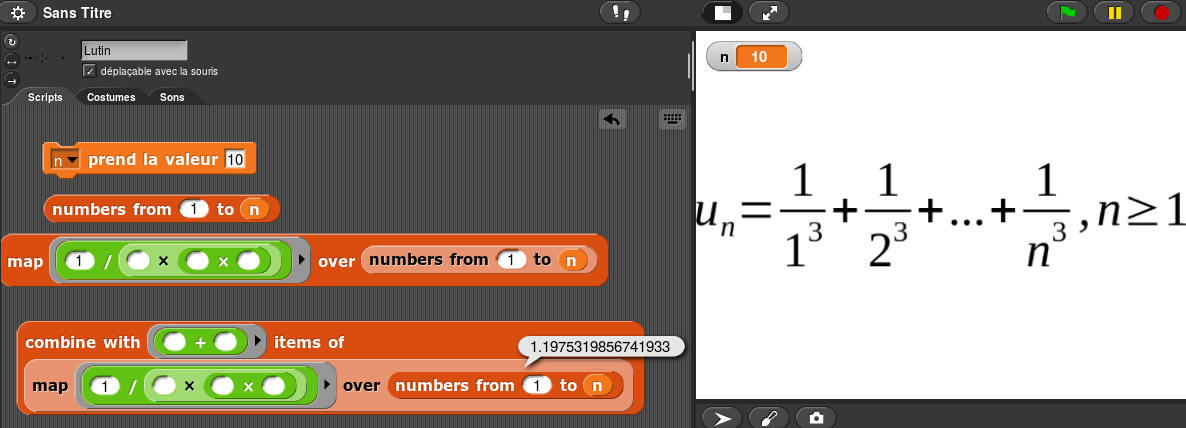Stop all scripts with red button

[1162, 13]
